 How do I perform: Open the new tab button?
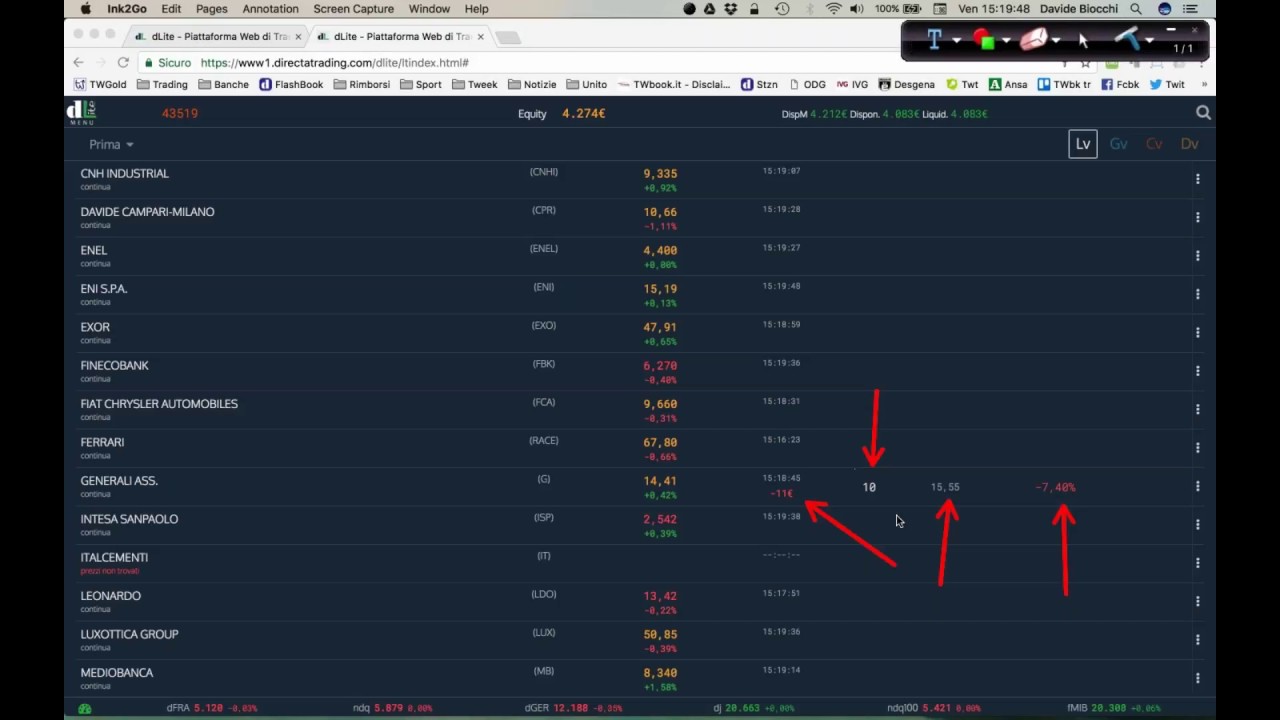click(x=508, y=37)
